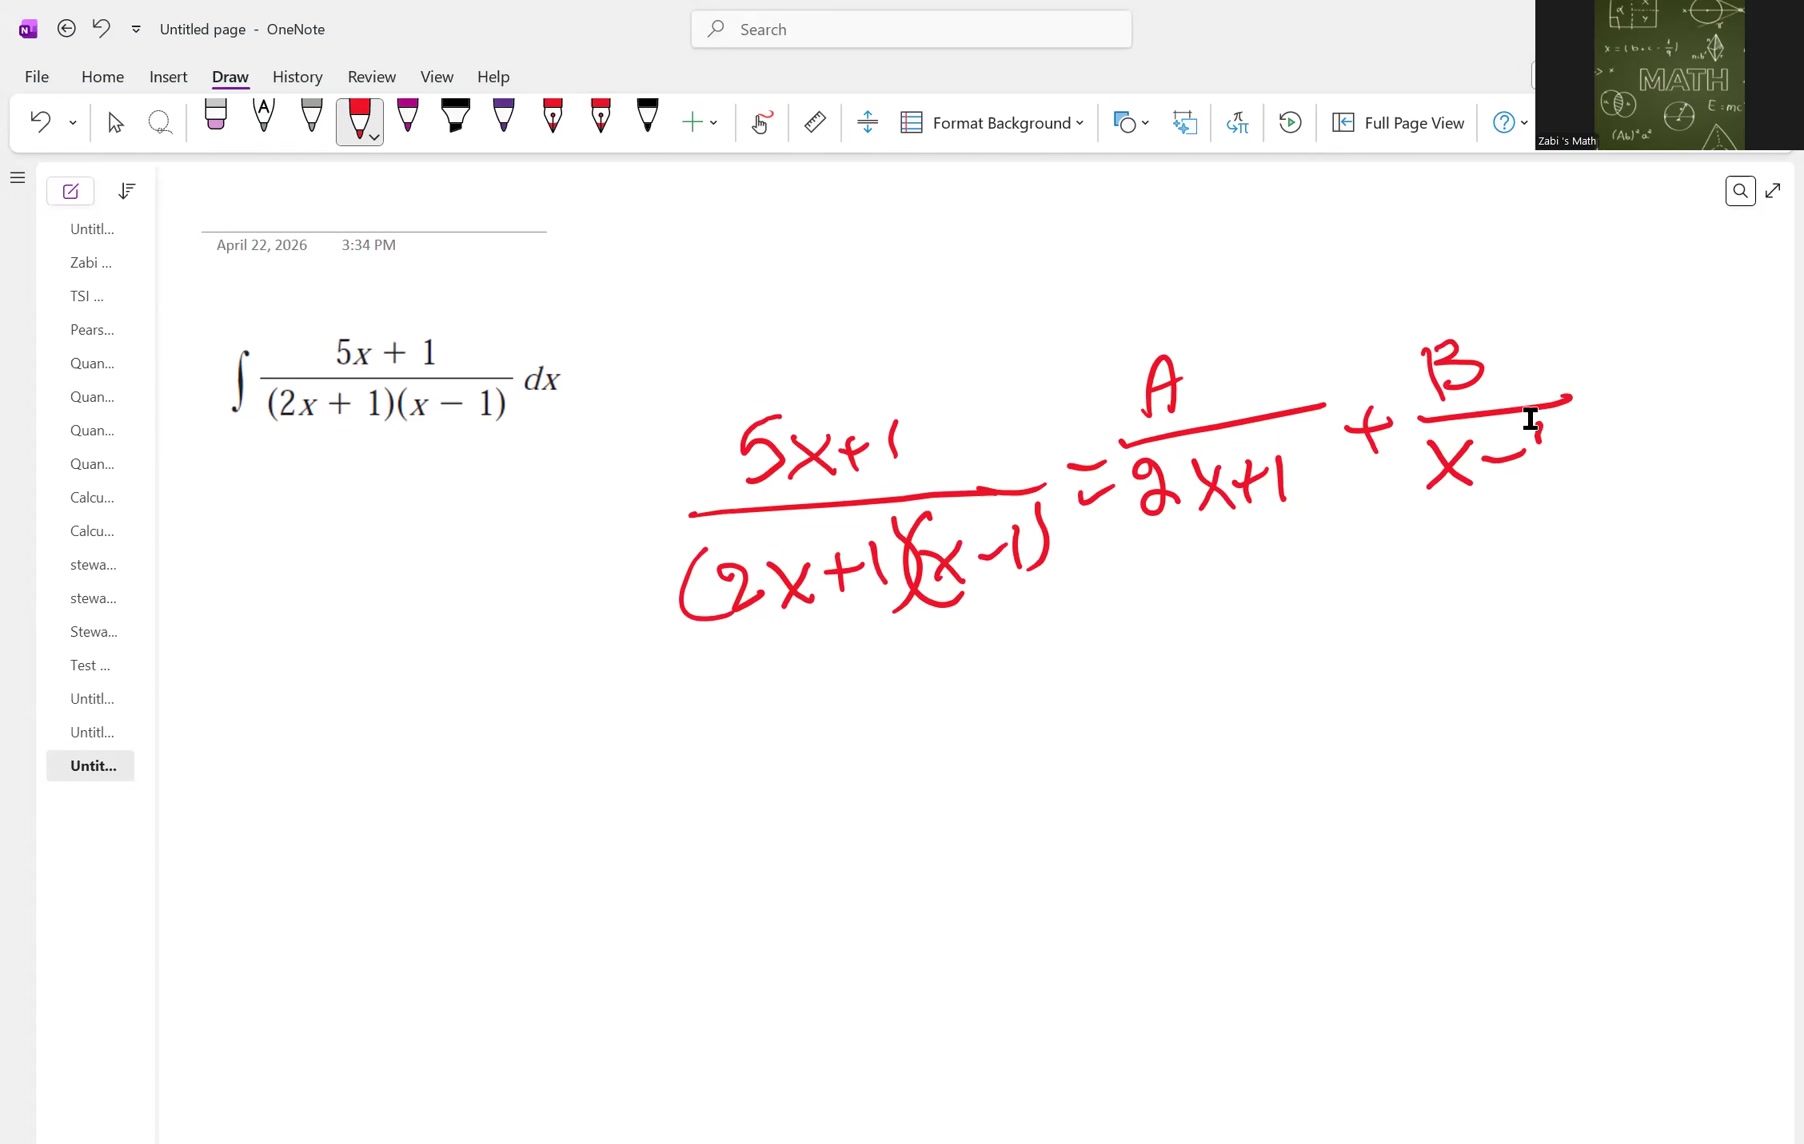1804x1144 pixels.
Task: Toggle Full Page View
Action: (x=1399, y=122)
